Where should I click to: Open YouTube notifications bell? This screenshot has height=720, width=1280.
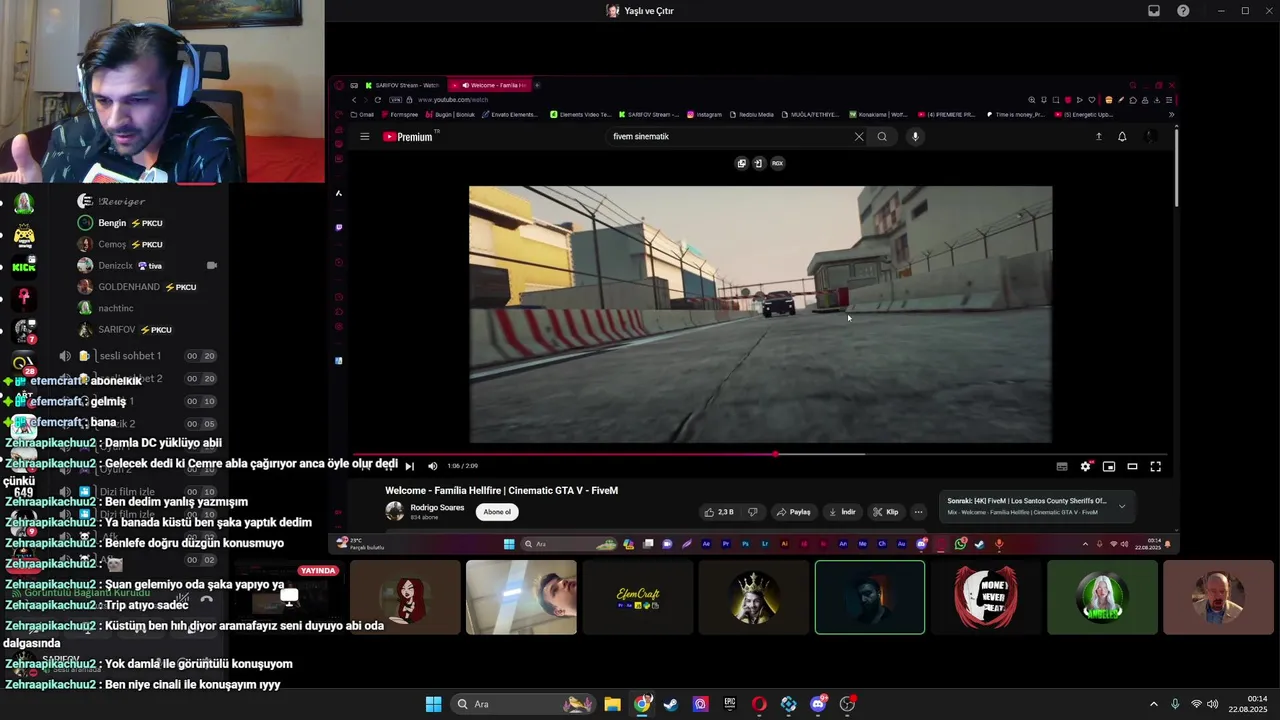click(1122, 137)
